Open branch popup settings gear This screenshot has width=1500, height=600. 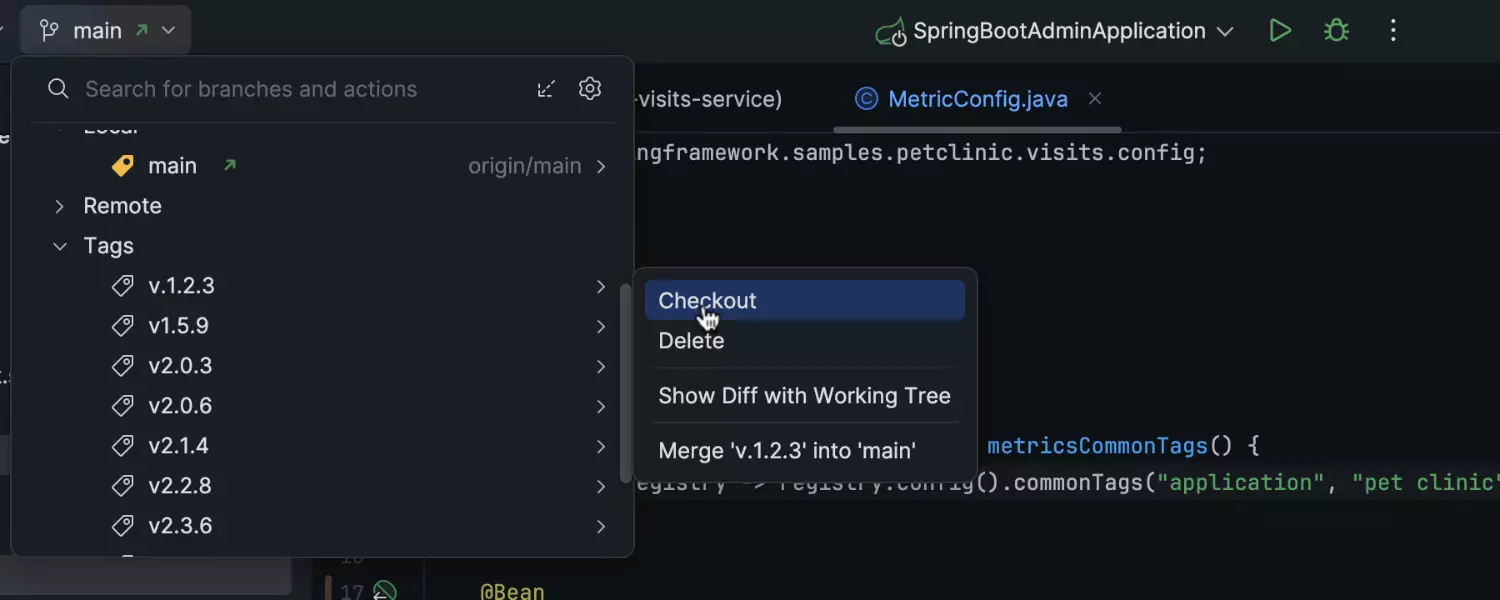coord(590,89)
